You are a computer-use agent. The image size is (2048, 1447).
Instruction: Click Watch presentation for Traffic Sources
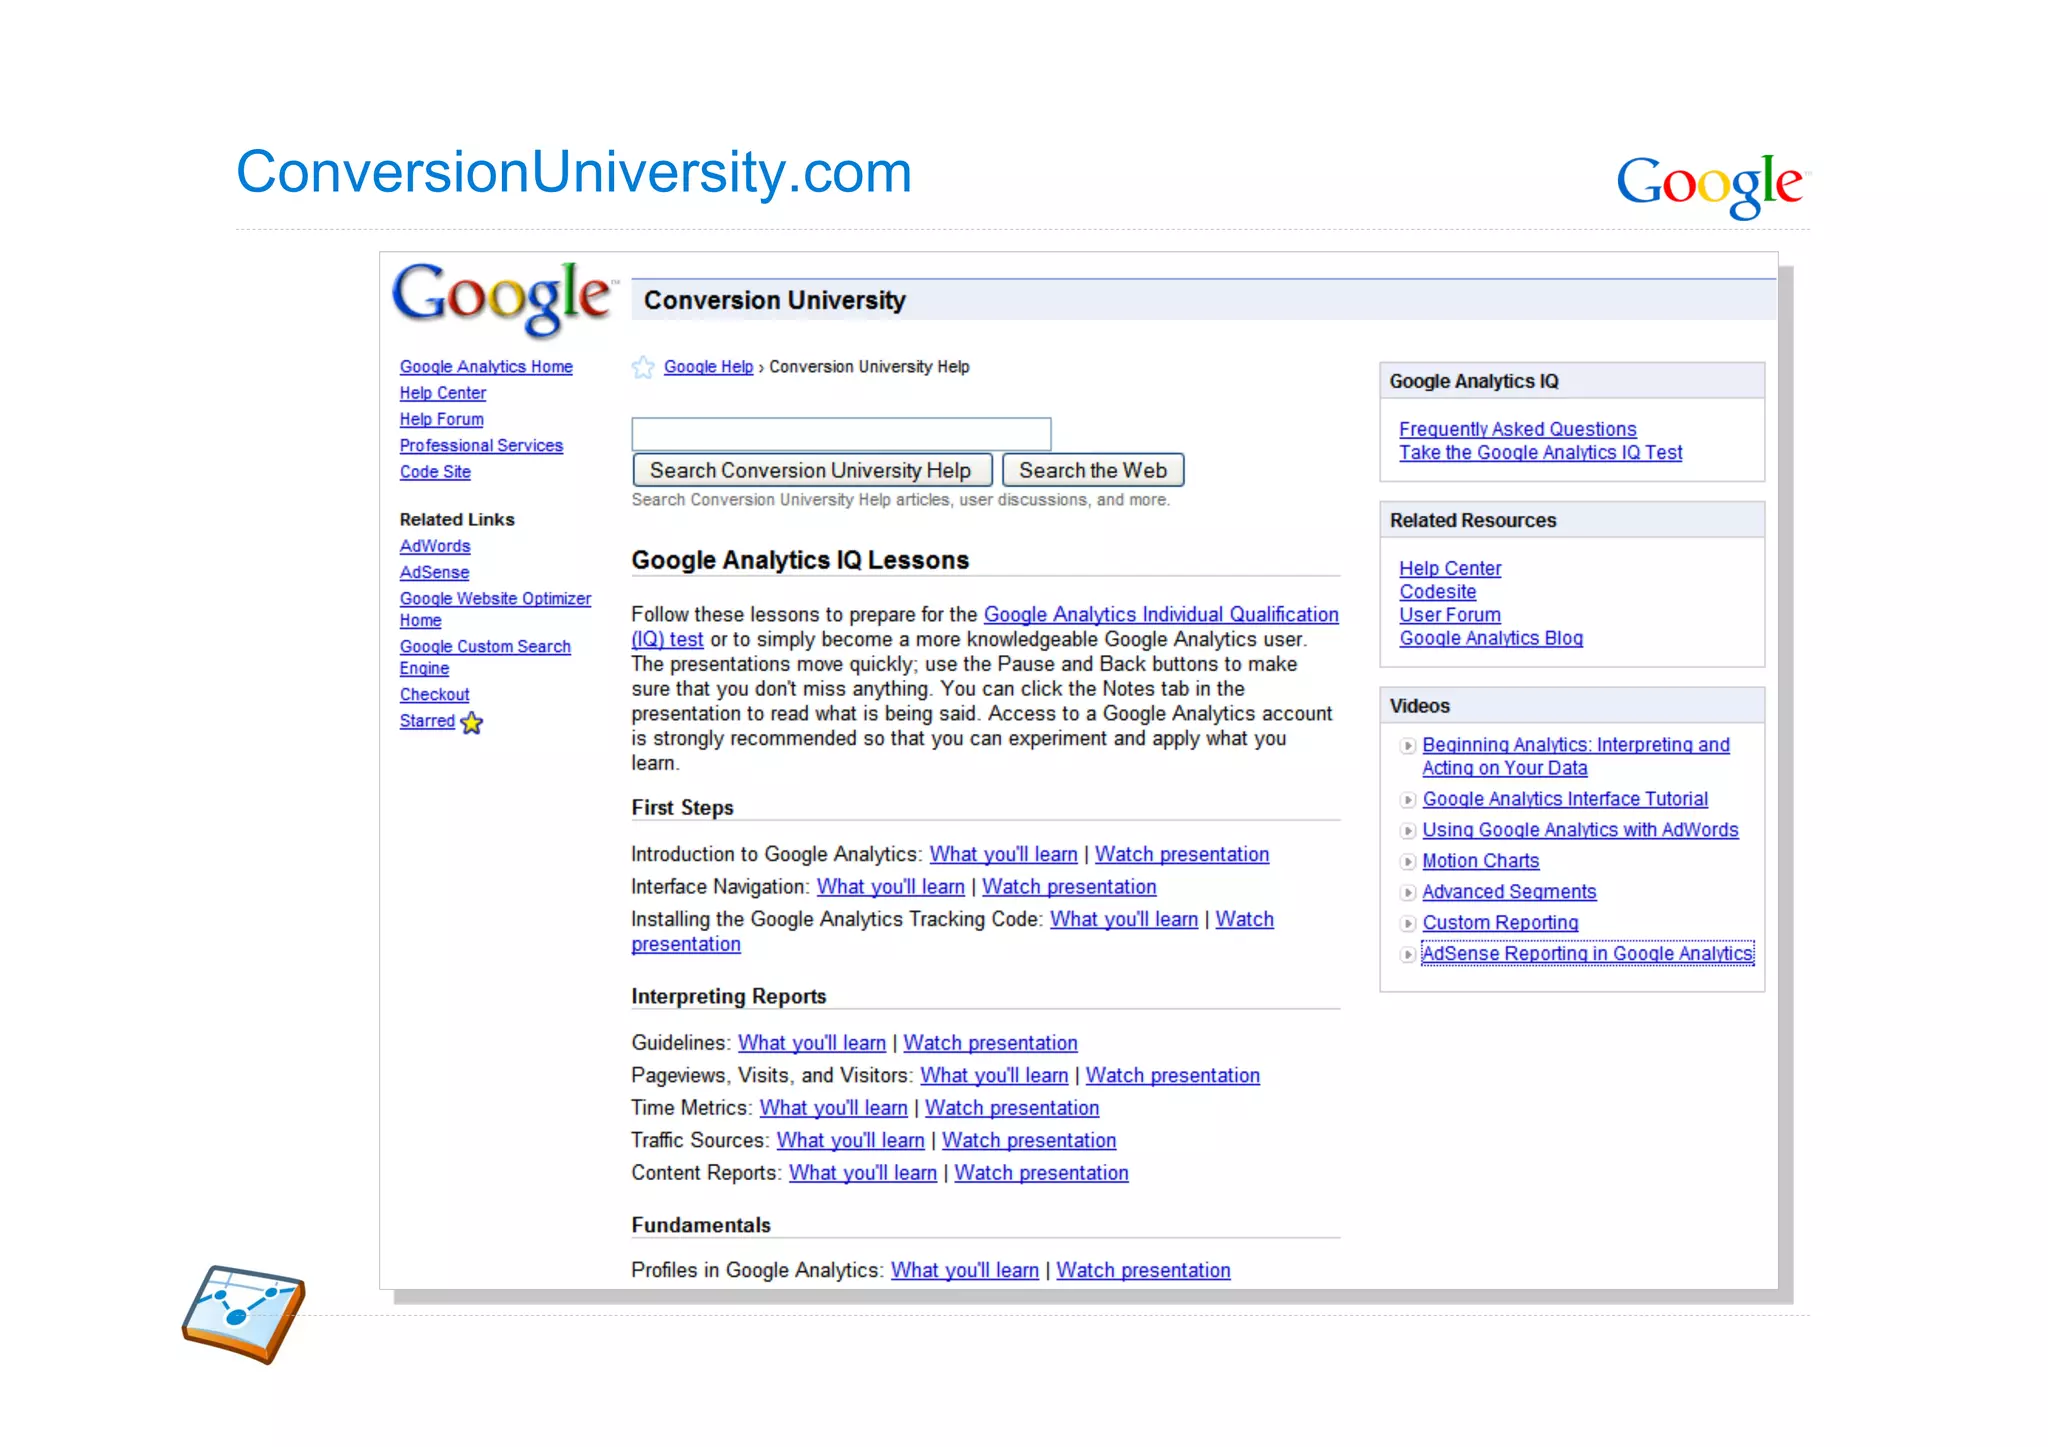click(x=1029, y=1141)
